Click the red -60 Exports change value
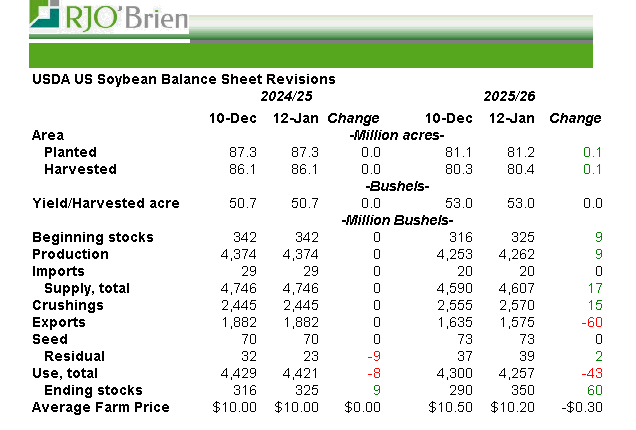Viewport: 636px width, 430px height. (x=590, y=322)
